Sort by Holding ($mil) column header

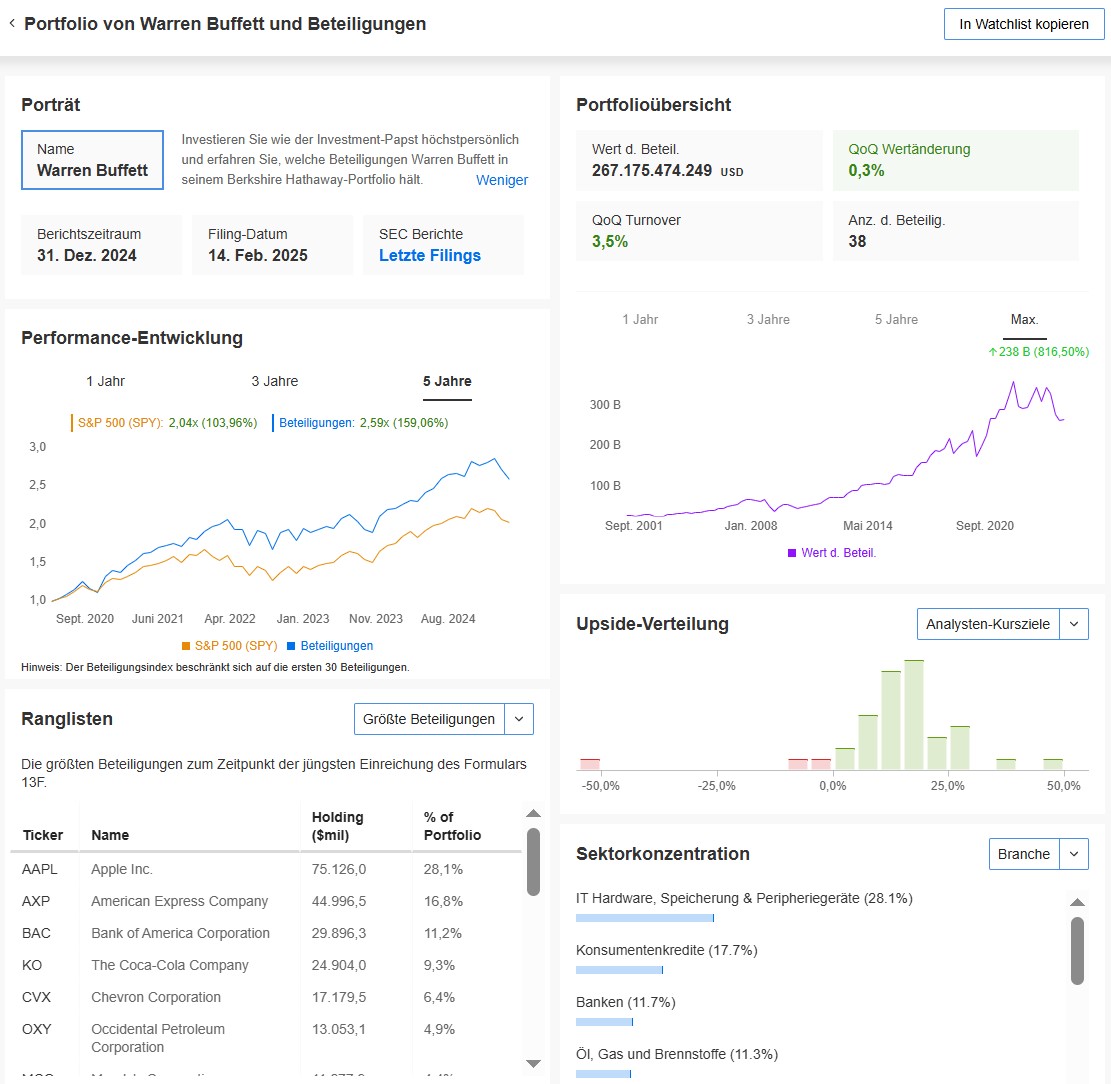click(337, 826)
